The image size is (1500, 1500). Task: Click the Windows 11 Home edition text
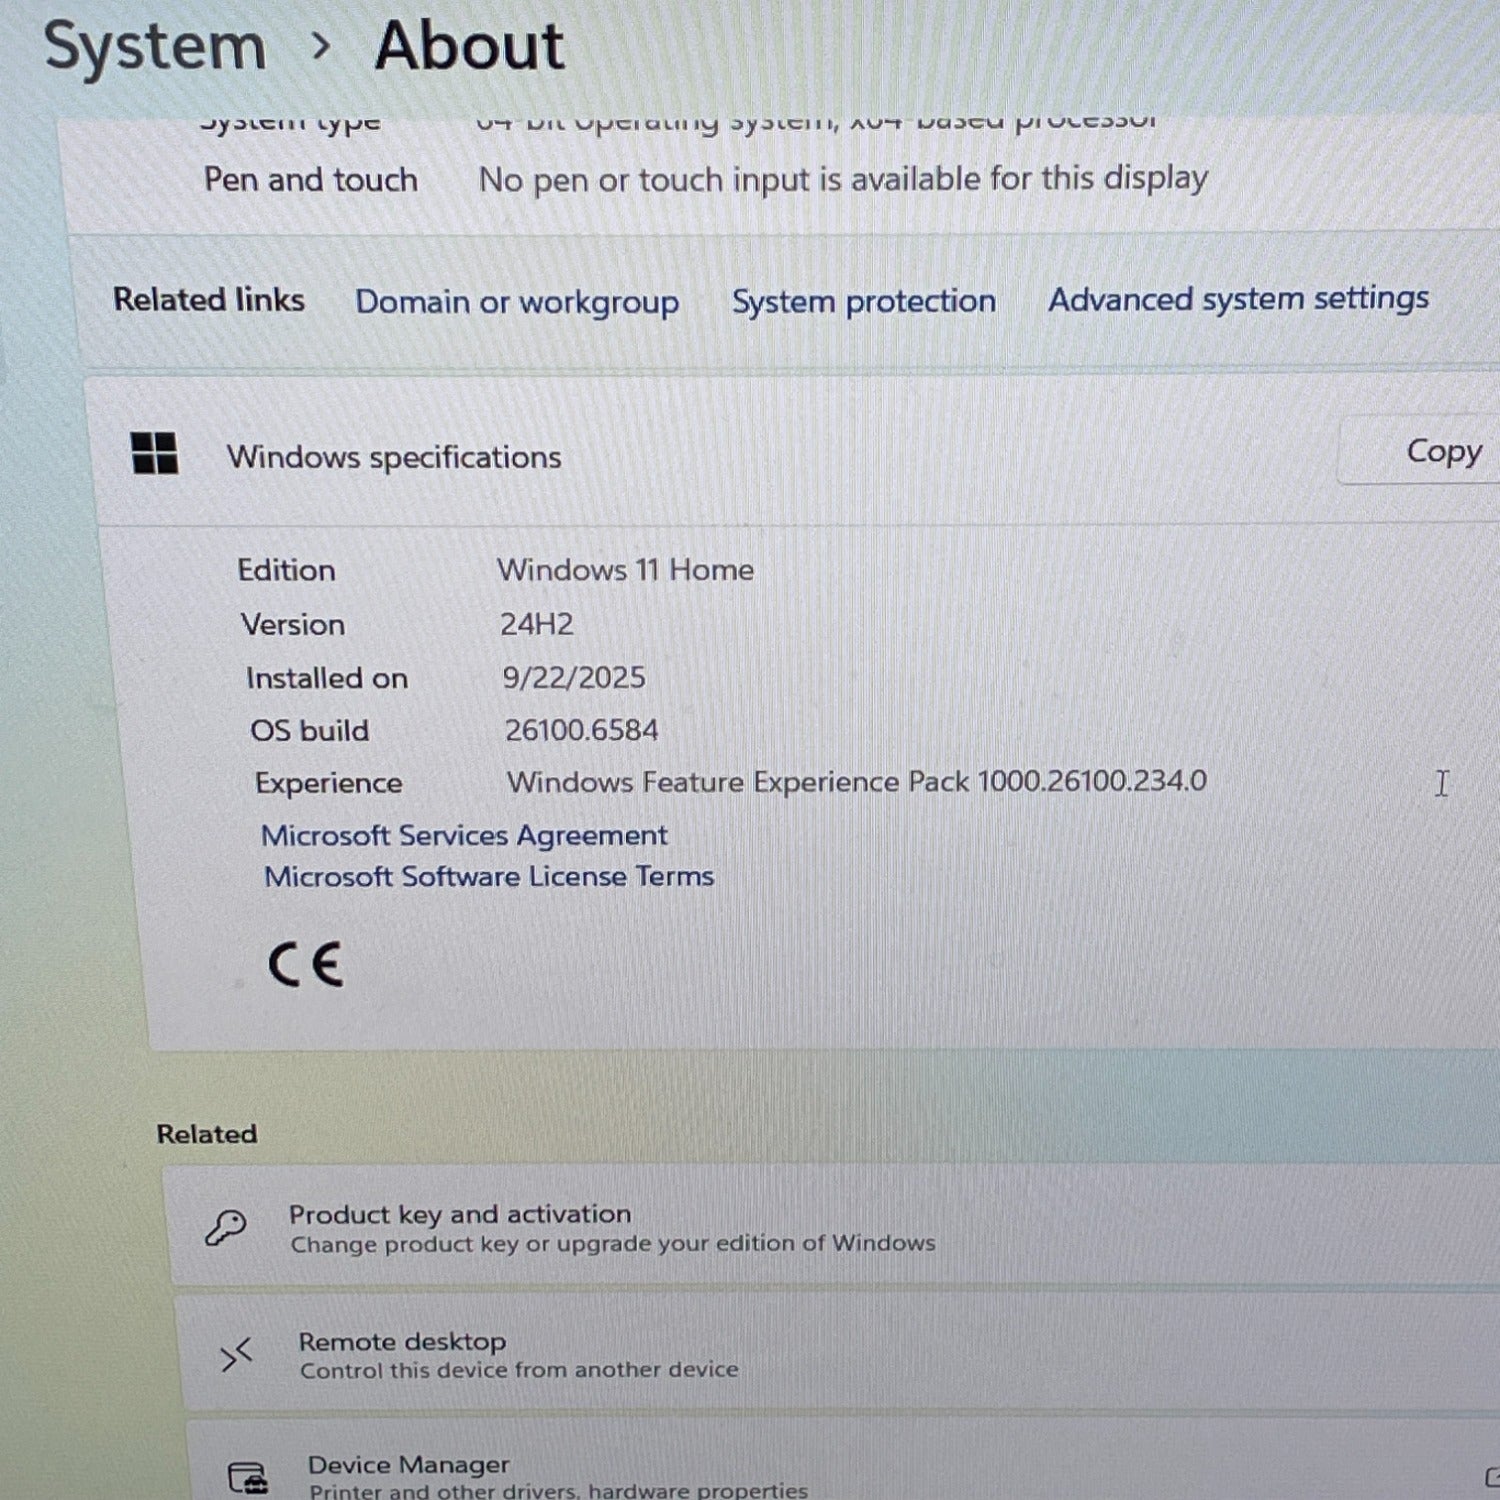point(625,570)
